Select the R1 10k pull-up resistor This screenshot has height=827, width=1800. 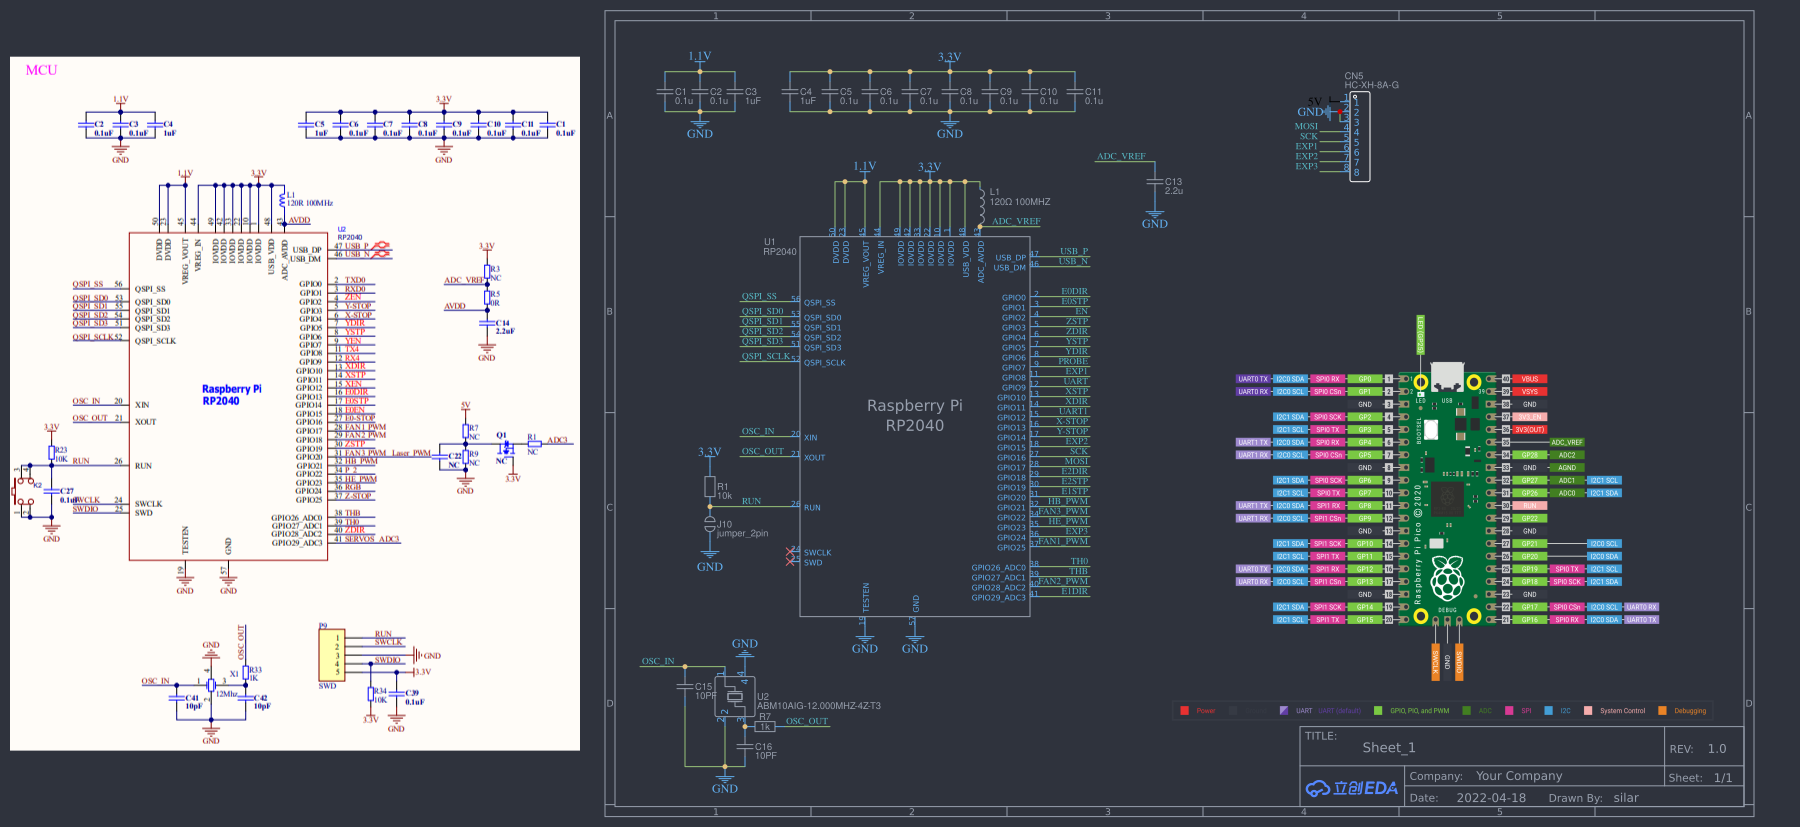click(x=709, y=488)
